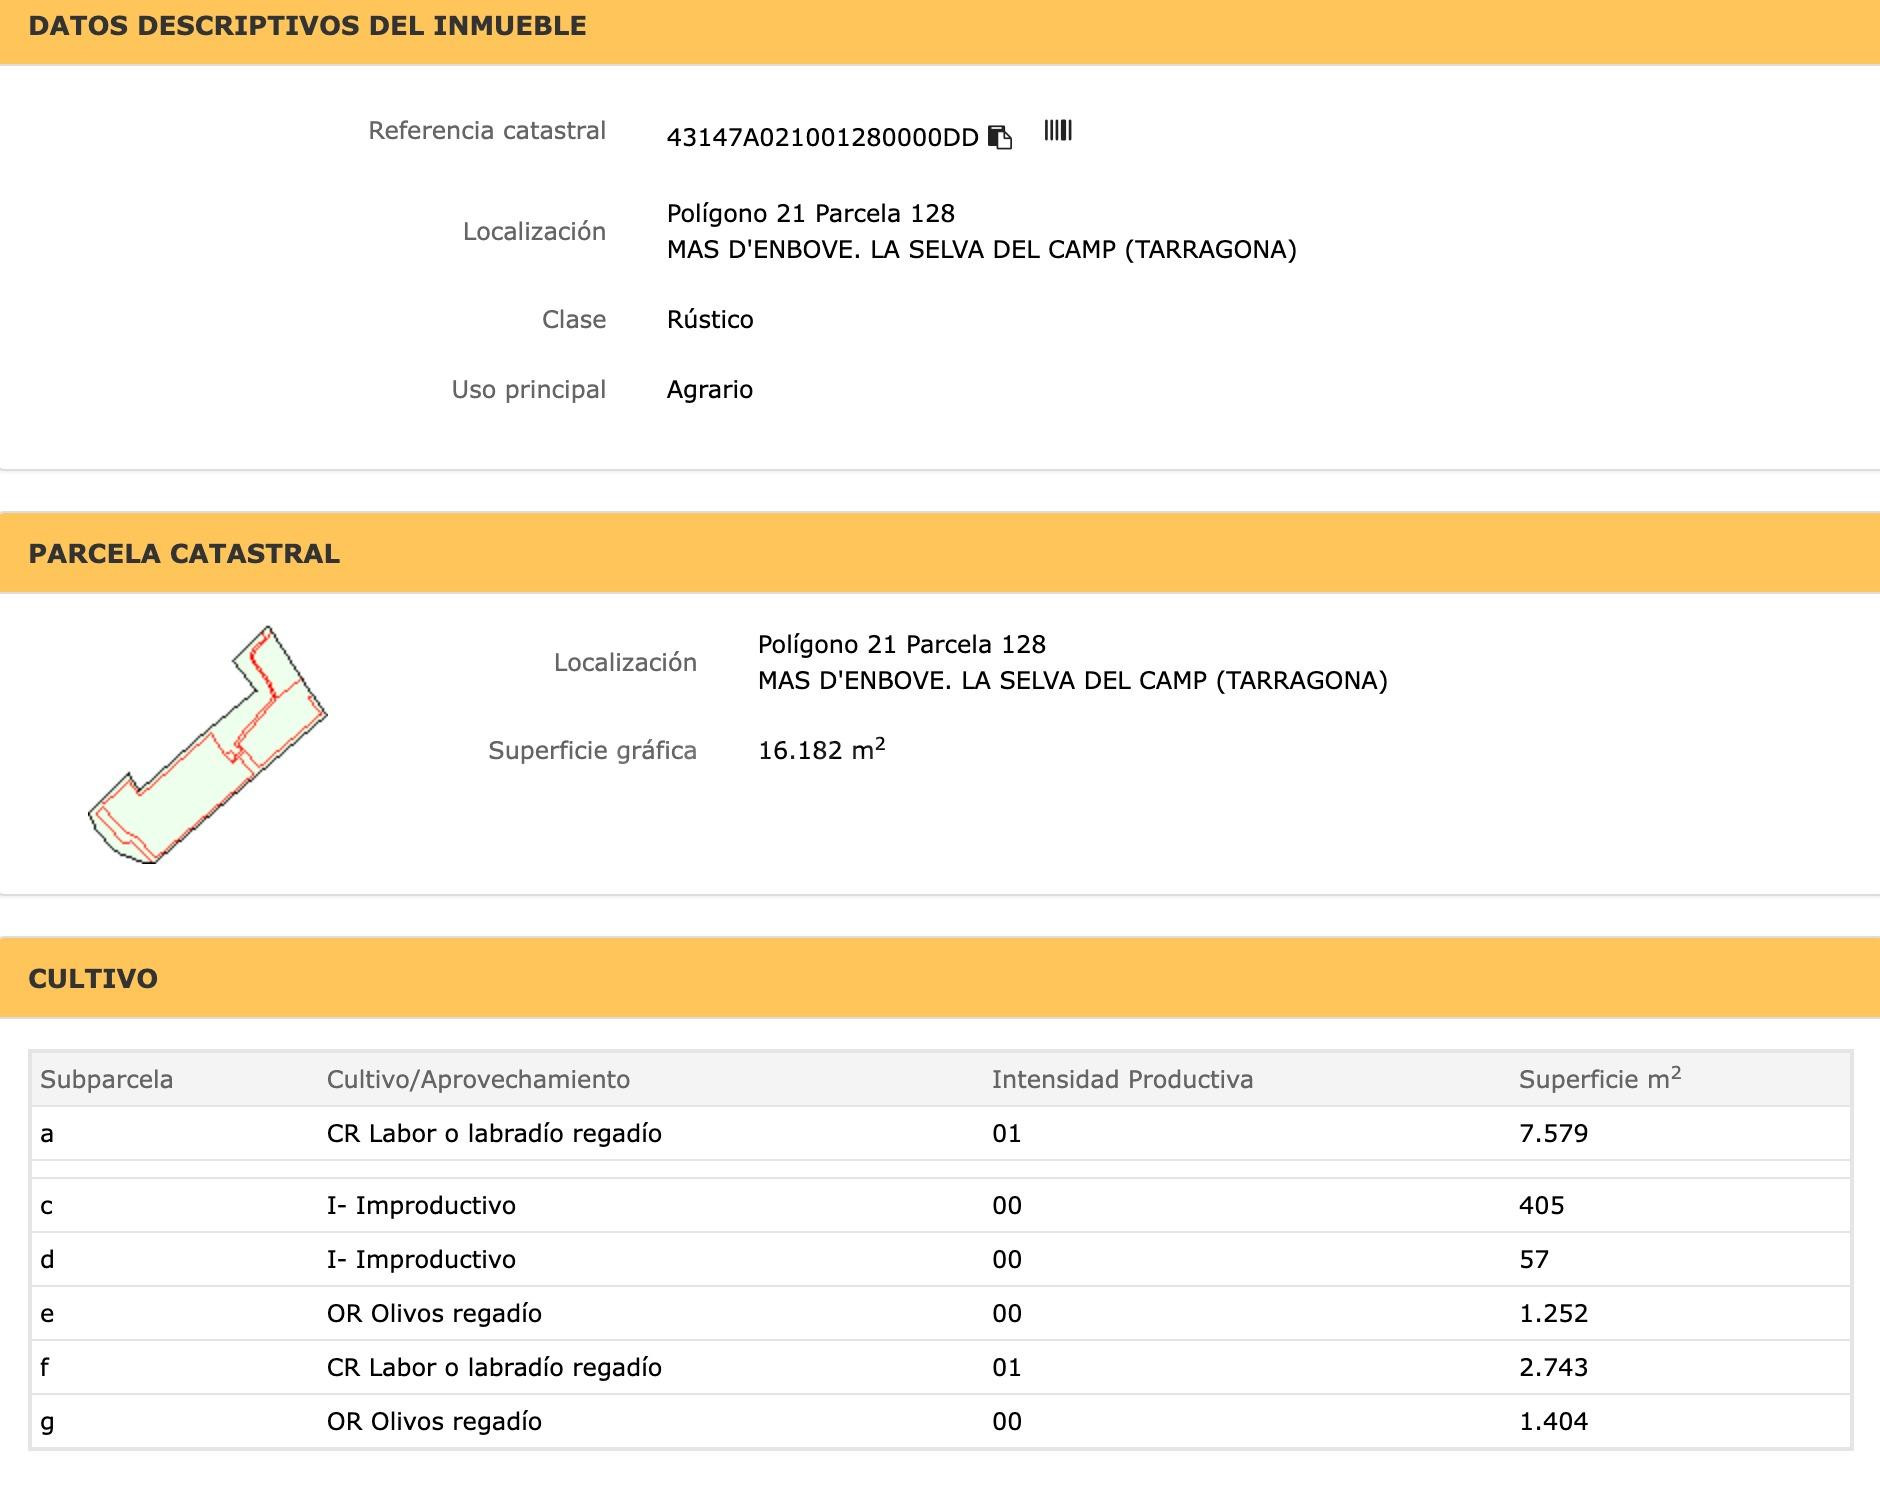
Task: Click subparcela 'a' row label
Action: (x=47, y=1134)
